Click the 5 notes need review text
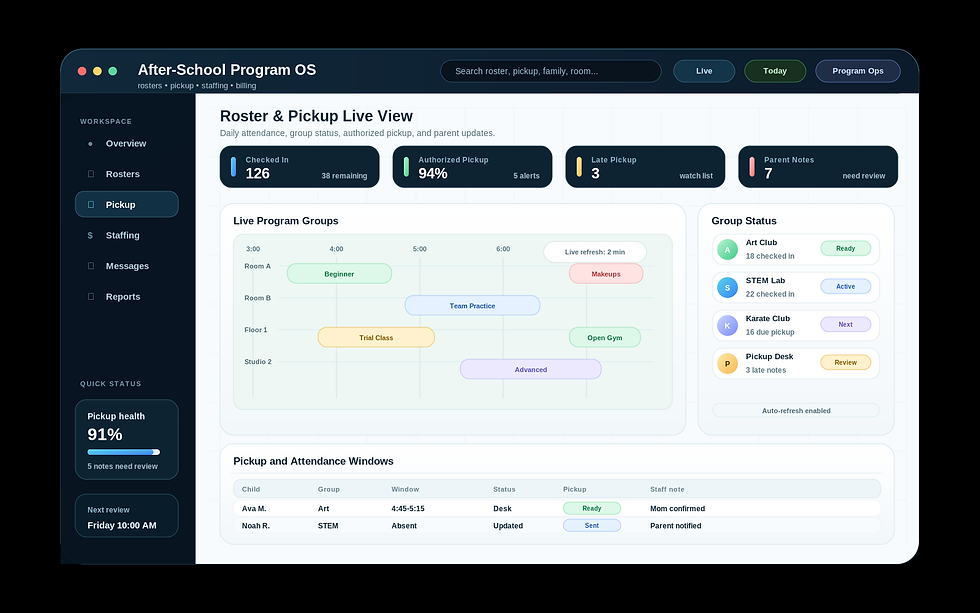Image resolution: width=980 pixels, height=613 pixels. [122, 466]
